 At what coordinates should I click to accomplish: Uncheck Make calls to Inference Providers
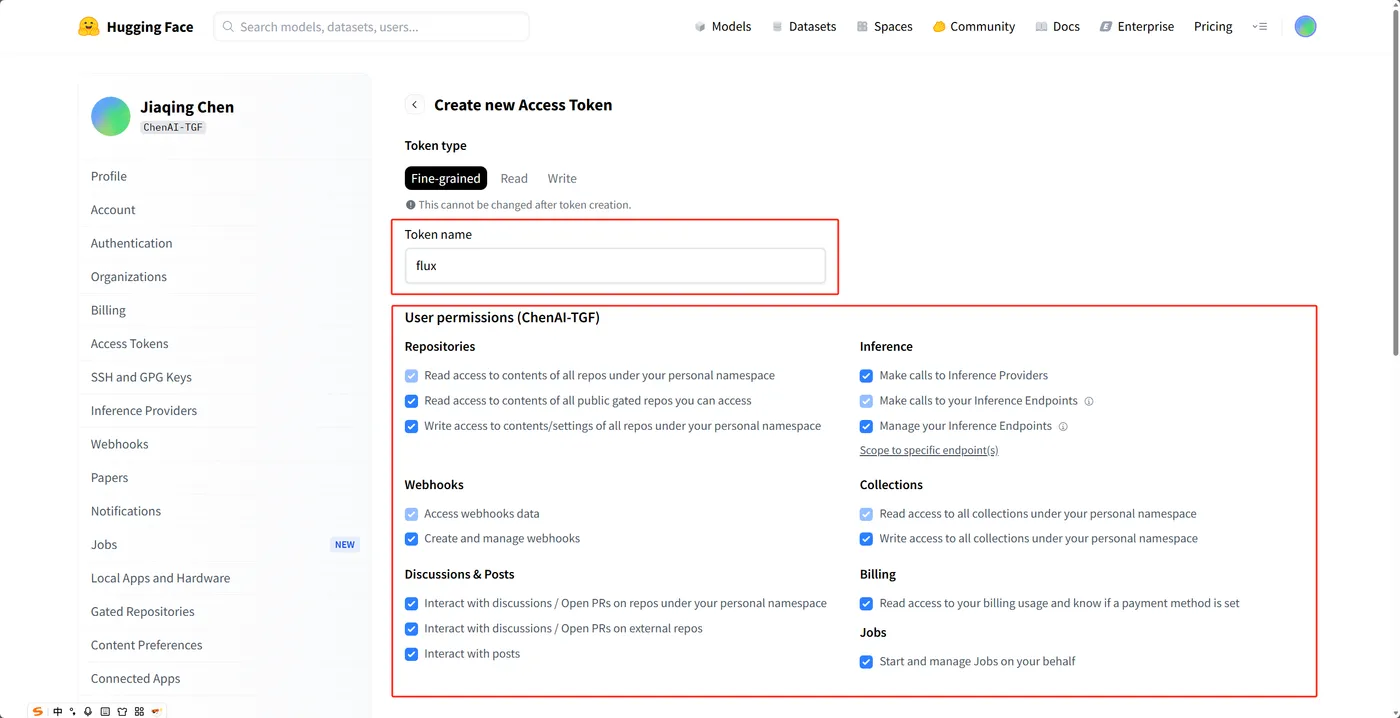866,376
